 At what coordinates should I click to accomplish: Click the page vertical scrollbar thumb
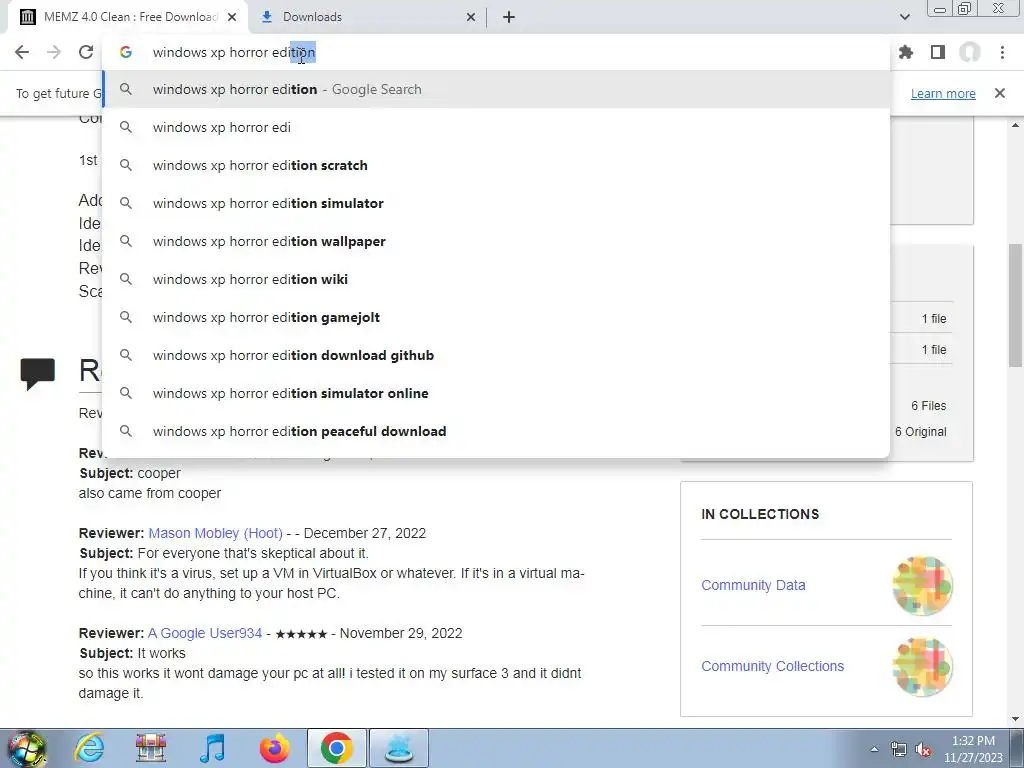[x=1015, y=305]
